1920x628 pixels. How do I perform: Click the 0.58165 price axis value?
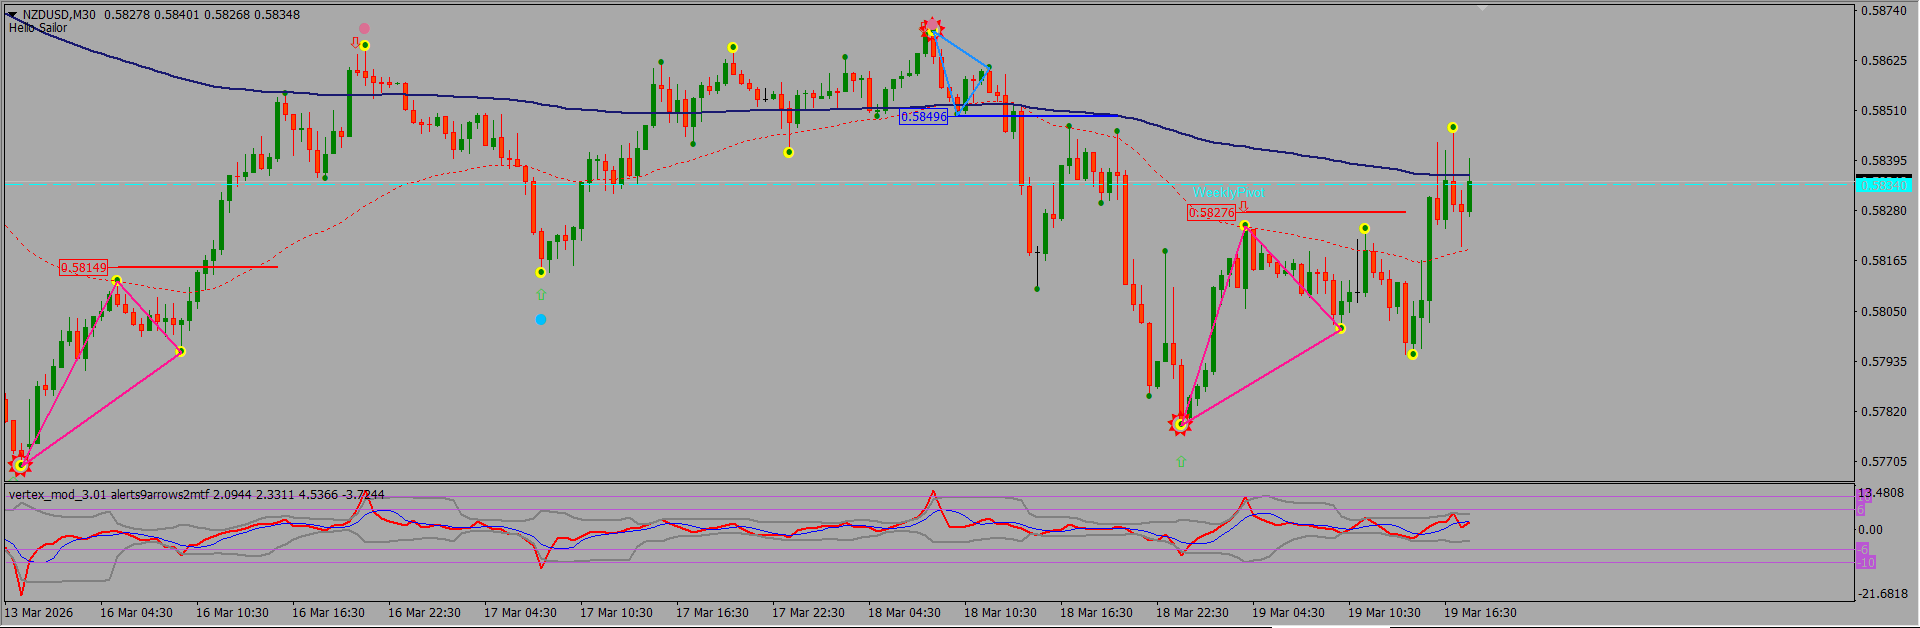(1884, 261)
